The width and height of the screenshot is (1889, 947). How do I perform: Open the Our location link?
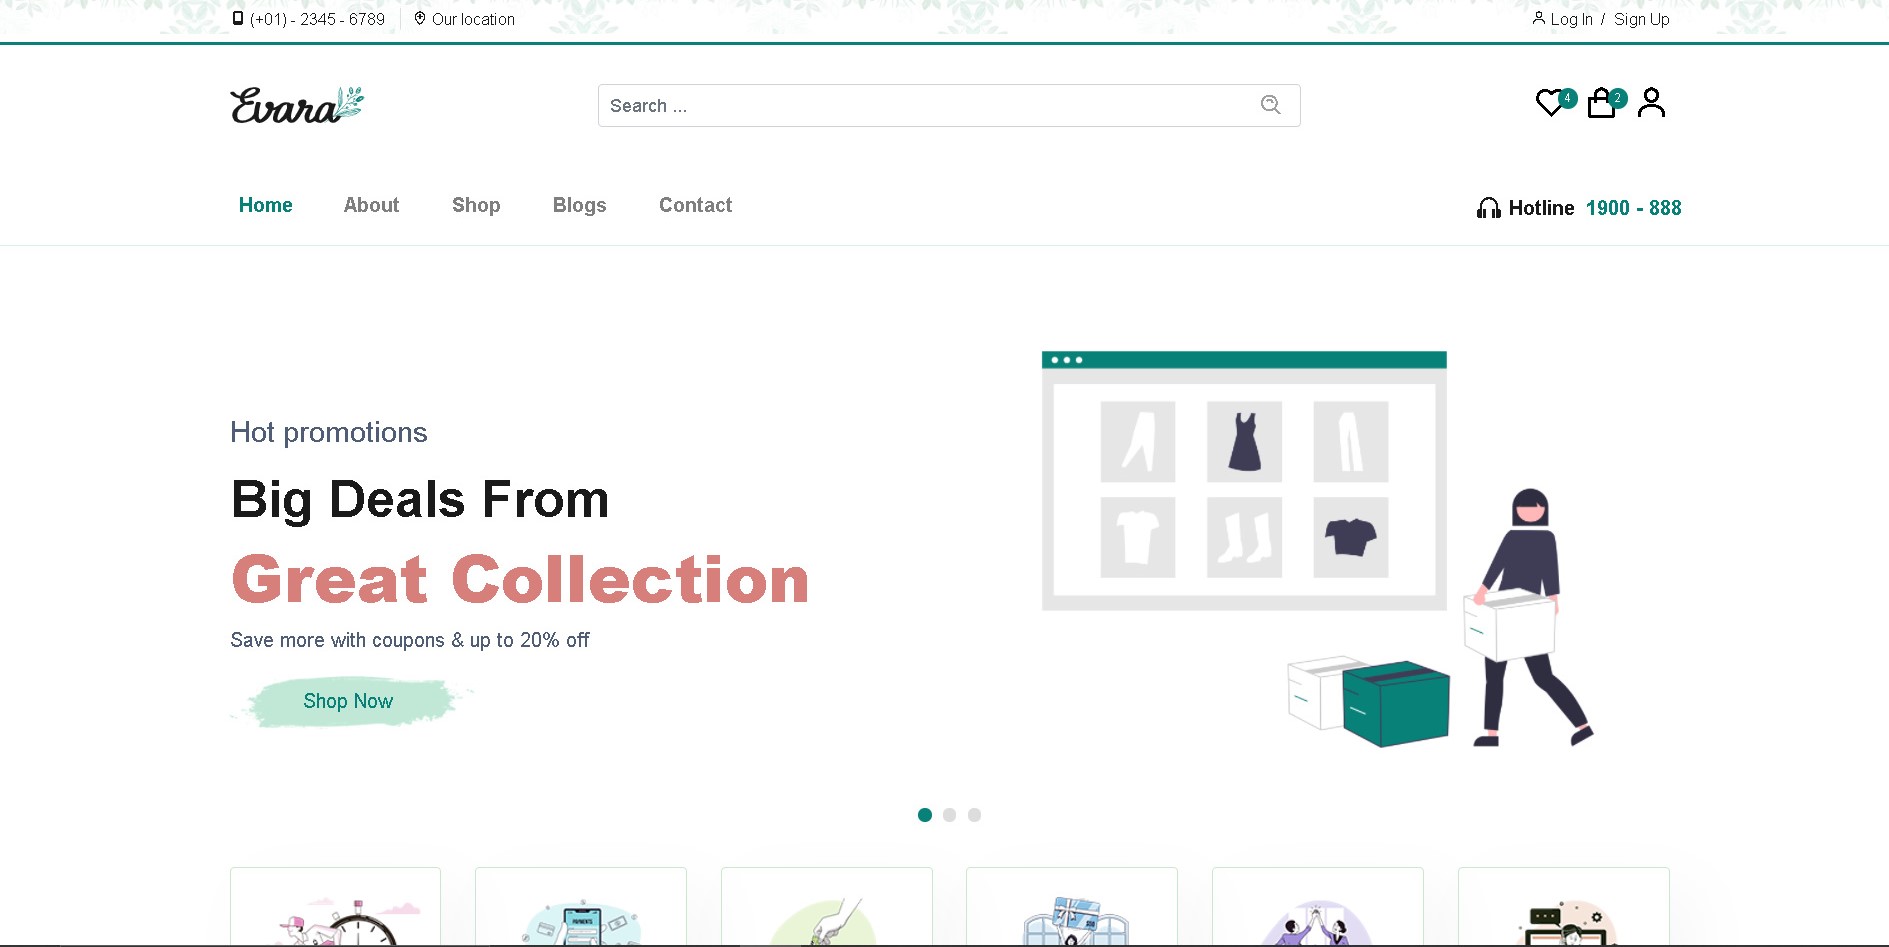pyautogui.click(x=473, y=19)
